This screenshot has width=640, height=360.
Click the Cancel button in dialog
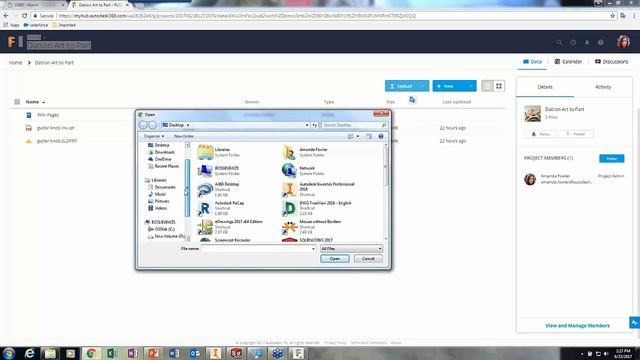[x=368, y=259]
